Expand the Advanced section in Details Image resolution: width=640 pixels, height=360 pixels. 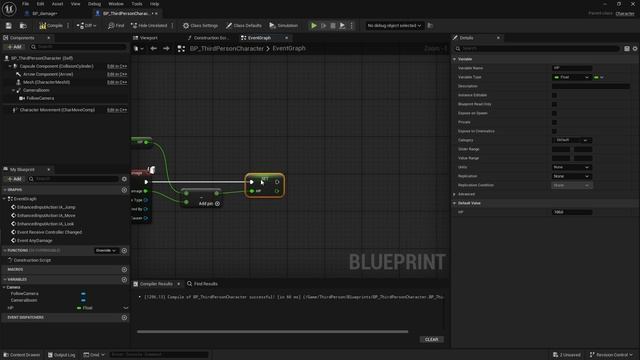pyautogui.click(x=454, y=194)
